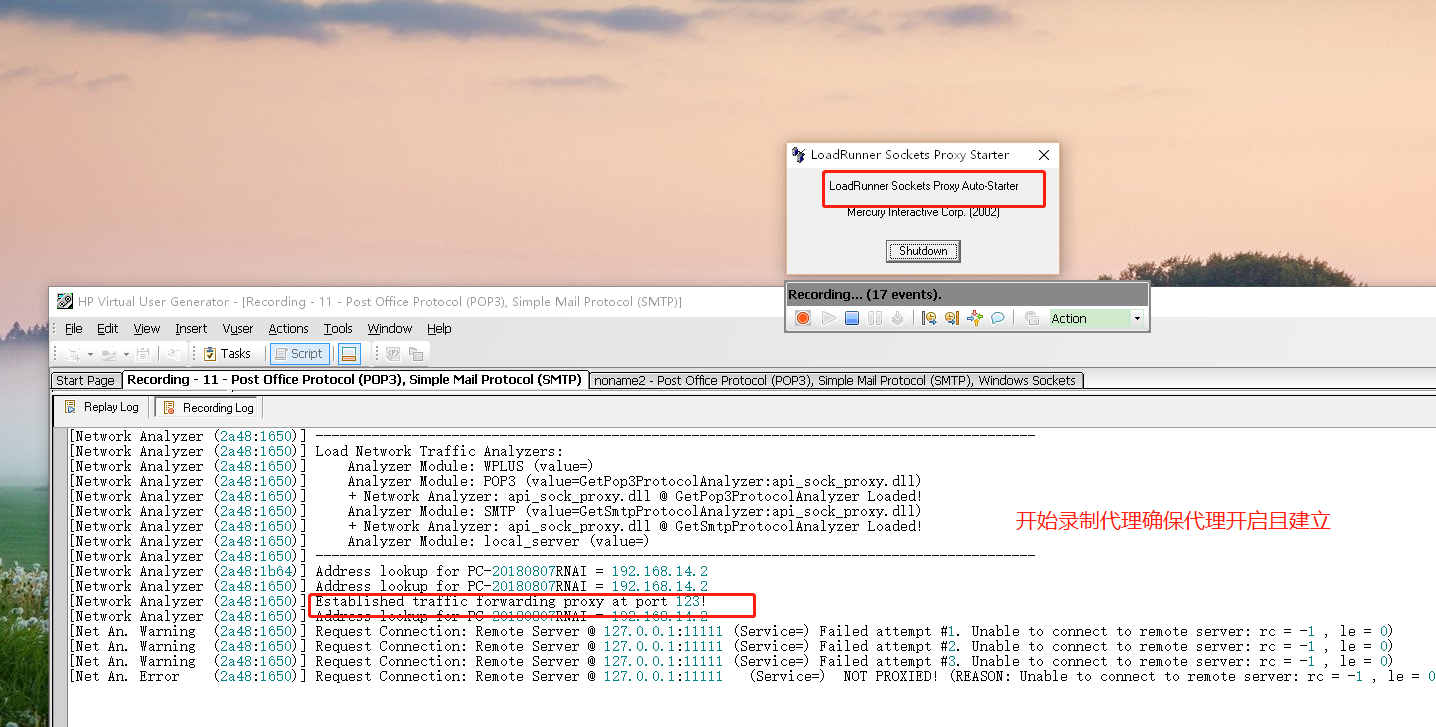Click 'Load Network Traffic Analyzers:' log line

click(439, 451)
